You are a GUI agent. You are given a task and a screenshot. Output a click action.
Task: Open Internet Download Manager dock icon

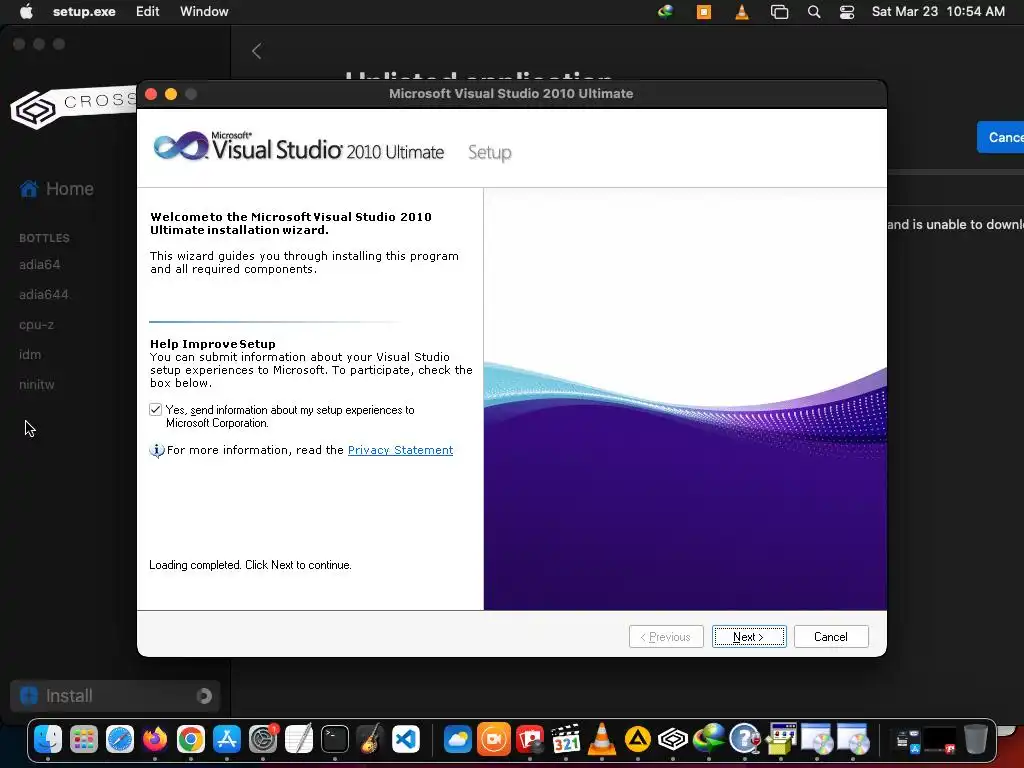click(x=709, y=740)
